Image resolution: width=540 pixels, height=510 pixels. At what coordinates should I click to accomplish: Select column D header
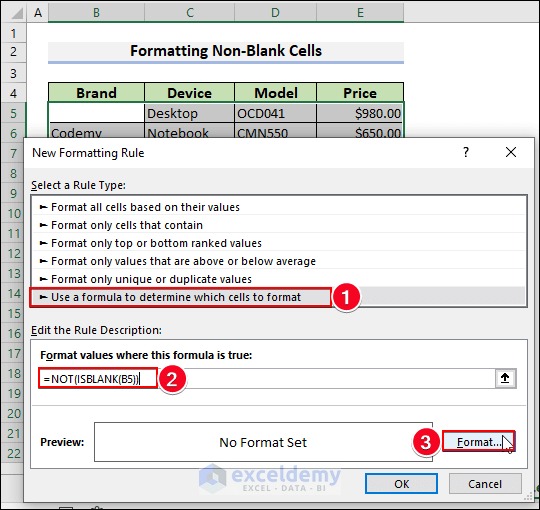pos(275,13)
